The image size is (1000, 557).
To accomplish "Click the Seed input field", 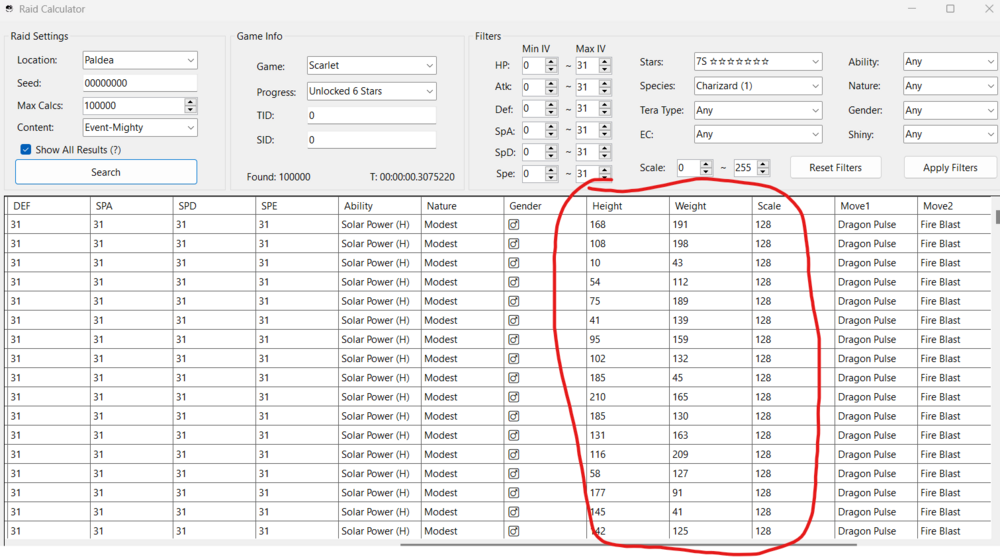I will pos(139,84).
